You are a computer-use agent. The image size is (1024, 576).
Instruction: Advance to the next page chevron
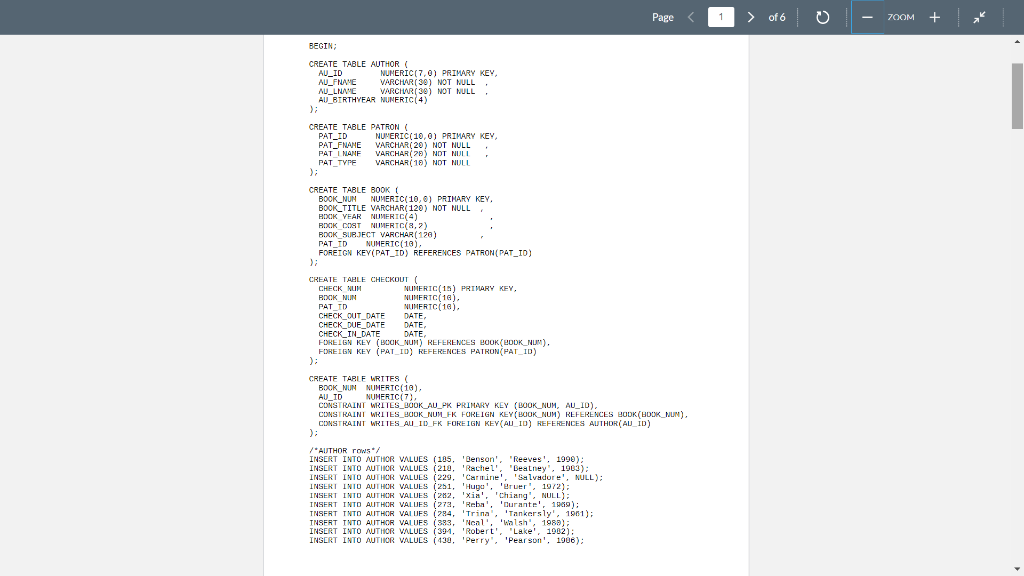[x=751, y=17]
